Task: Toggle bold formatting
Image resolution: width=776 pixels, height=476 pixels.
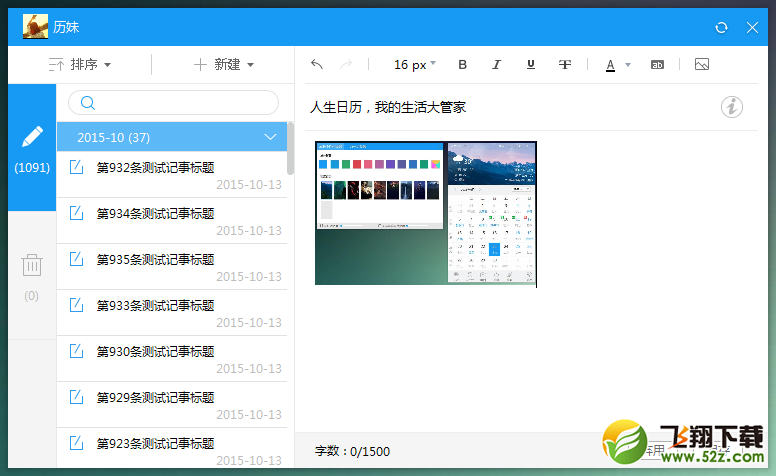Action: click(463, 64)
